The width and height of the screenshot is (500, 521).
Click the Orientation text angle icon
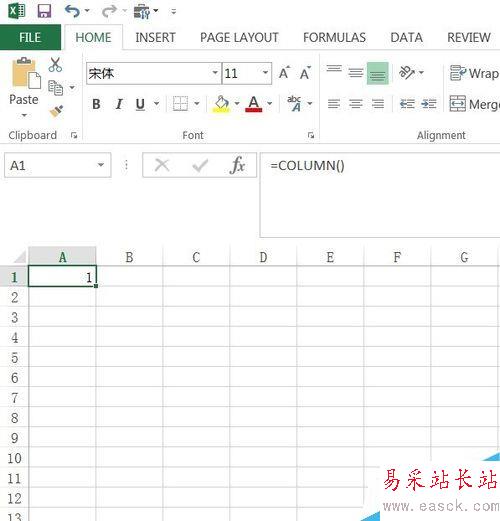click(x=407, y=72)
